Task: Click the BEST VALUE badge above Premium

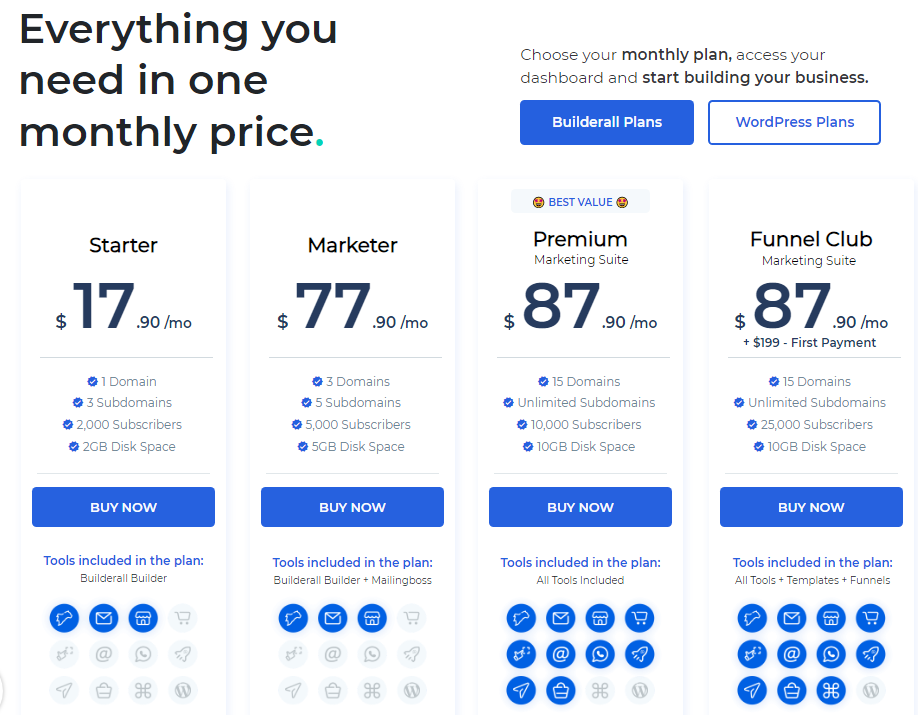Action: point(580,202)
